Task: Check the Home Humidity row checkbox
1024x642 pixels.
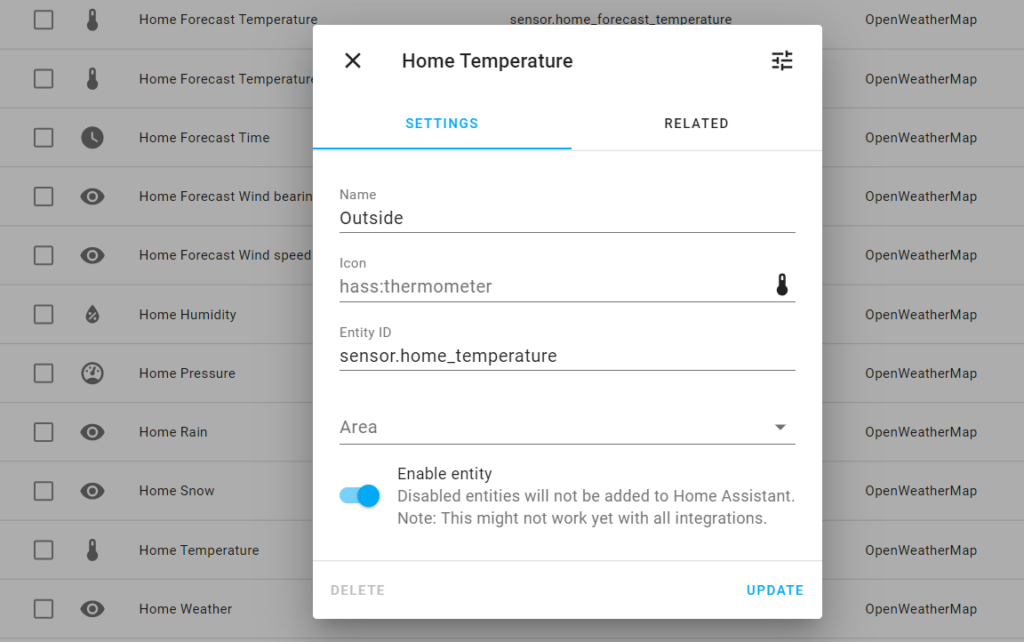Action: pos(43,315)
